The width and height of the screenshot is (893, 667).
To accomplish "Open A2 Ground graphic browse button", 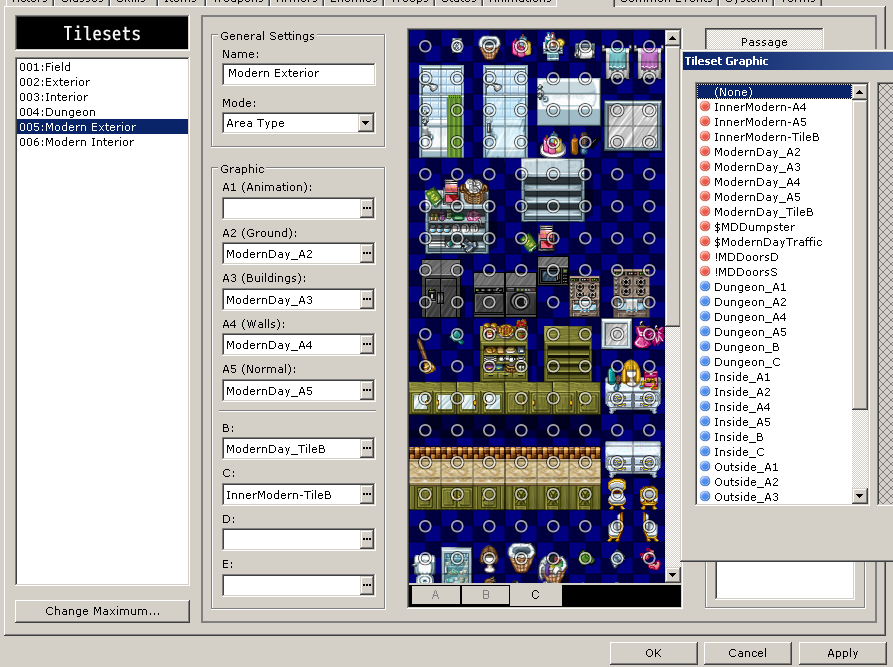I will click(367, 253).
